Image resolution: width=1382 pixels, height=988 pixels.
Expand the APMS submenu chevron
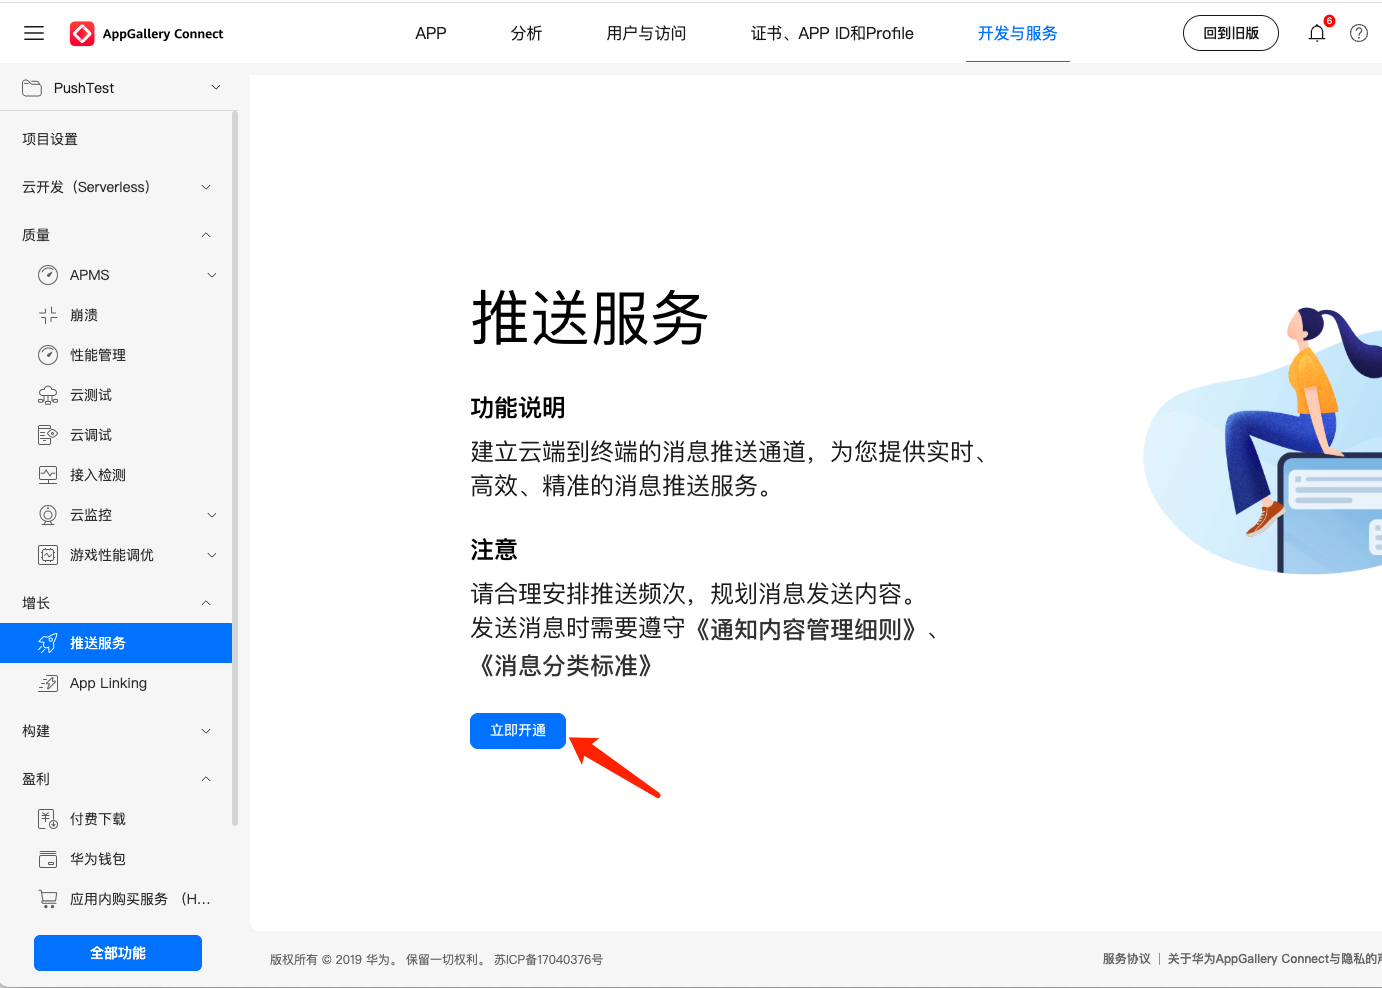coord(212,275)
